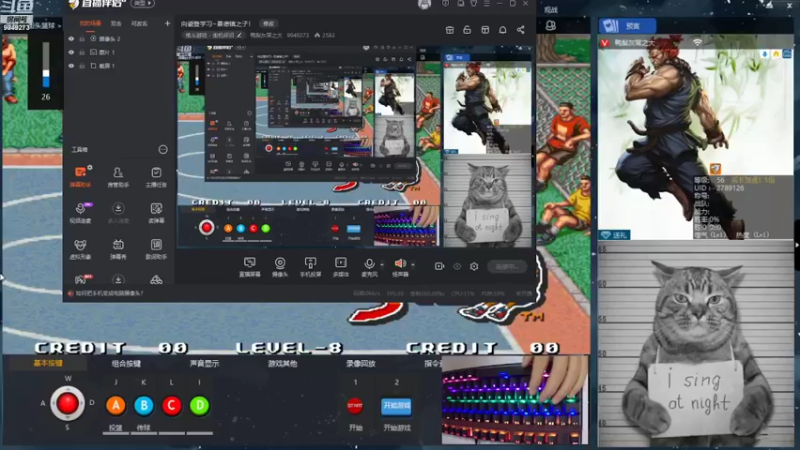Screen dimensions: 800x450
Task: Click the bell notification icon above the preview
Action: [503, 30]
